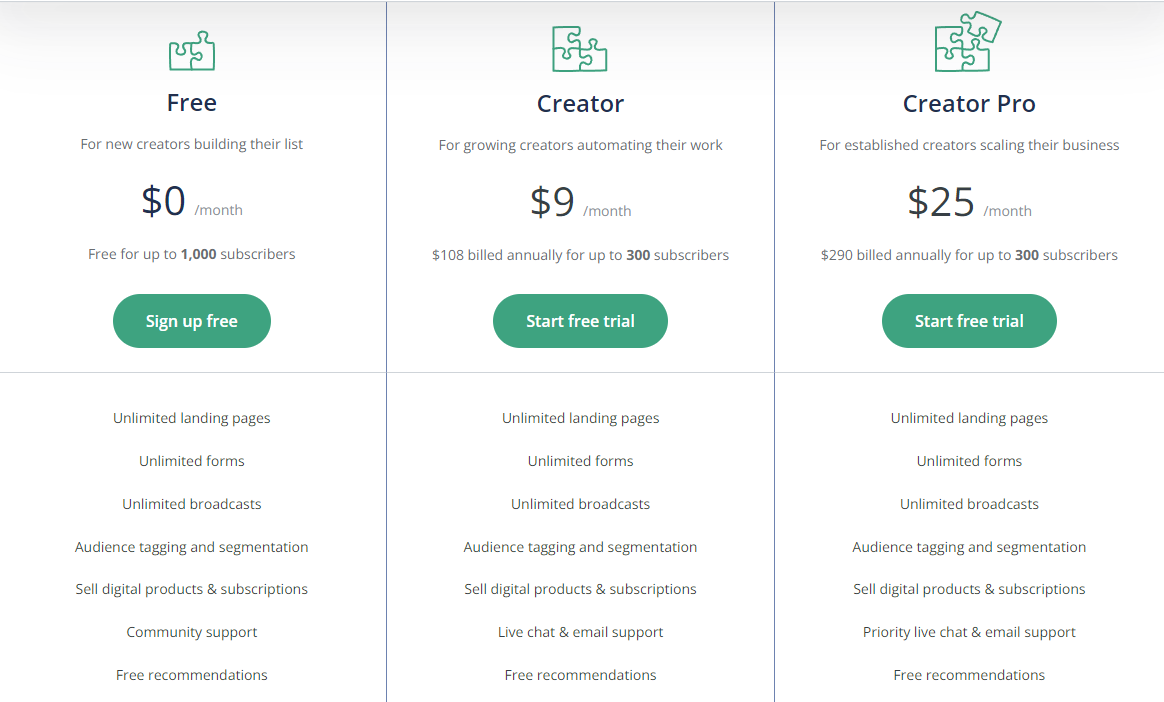Select the Free plan heading

tap(192, 102)
